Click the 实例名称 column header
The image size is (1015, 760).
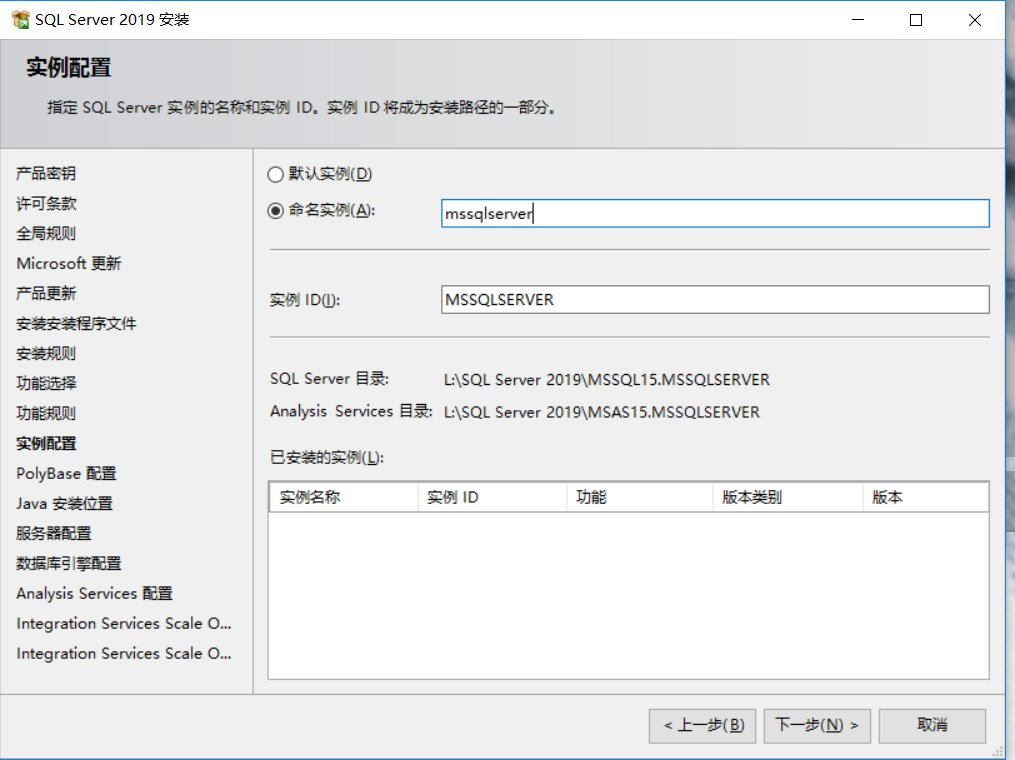(344, 497)
